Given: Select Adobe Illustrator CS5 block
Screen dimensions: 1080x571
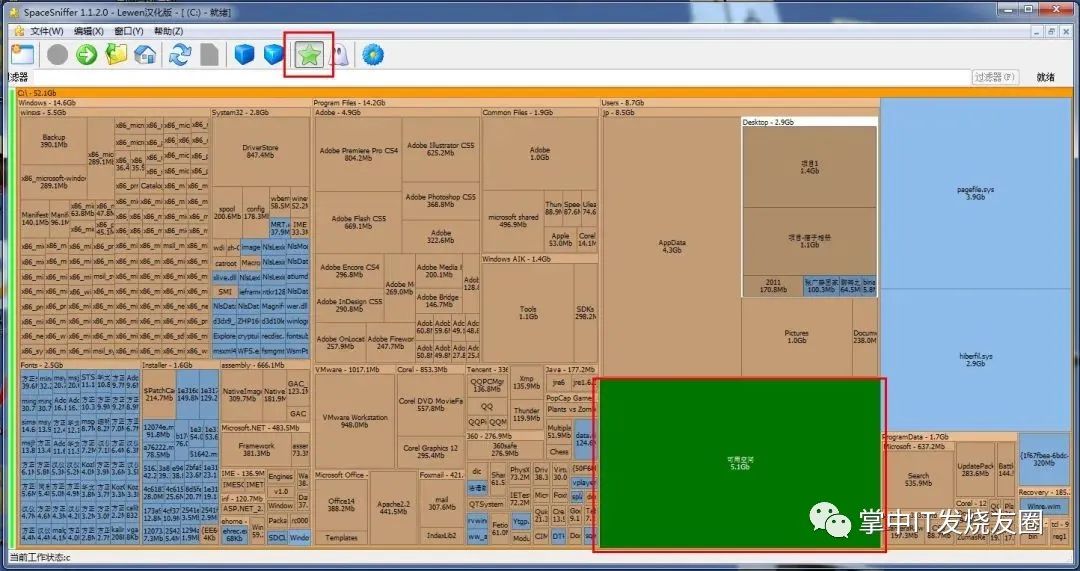Looking at the screenshot, I should tap(441, 149).
